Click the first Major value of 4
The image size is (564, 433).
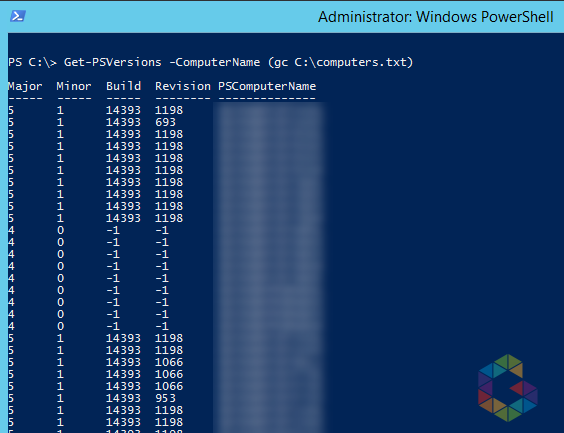pos(11,230)
